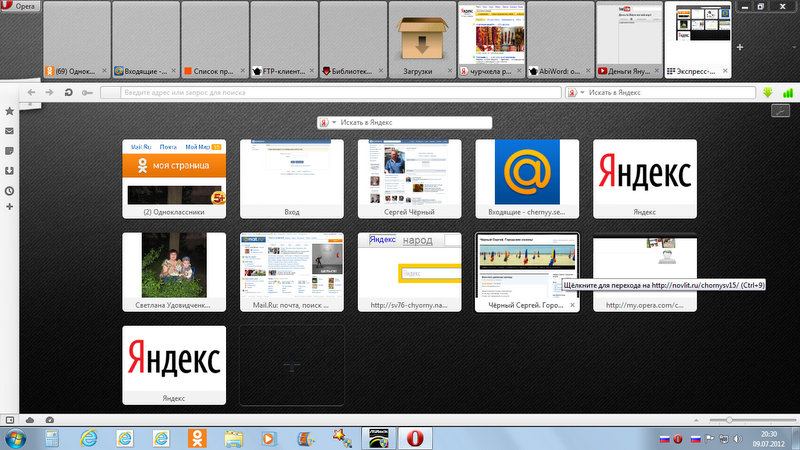Go forward with the toolbar forward arrow
The height and width of the screenshot is (450, 800).
pos(49,92)
